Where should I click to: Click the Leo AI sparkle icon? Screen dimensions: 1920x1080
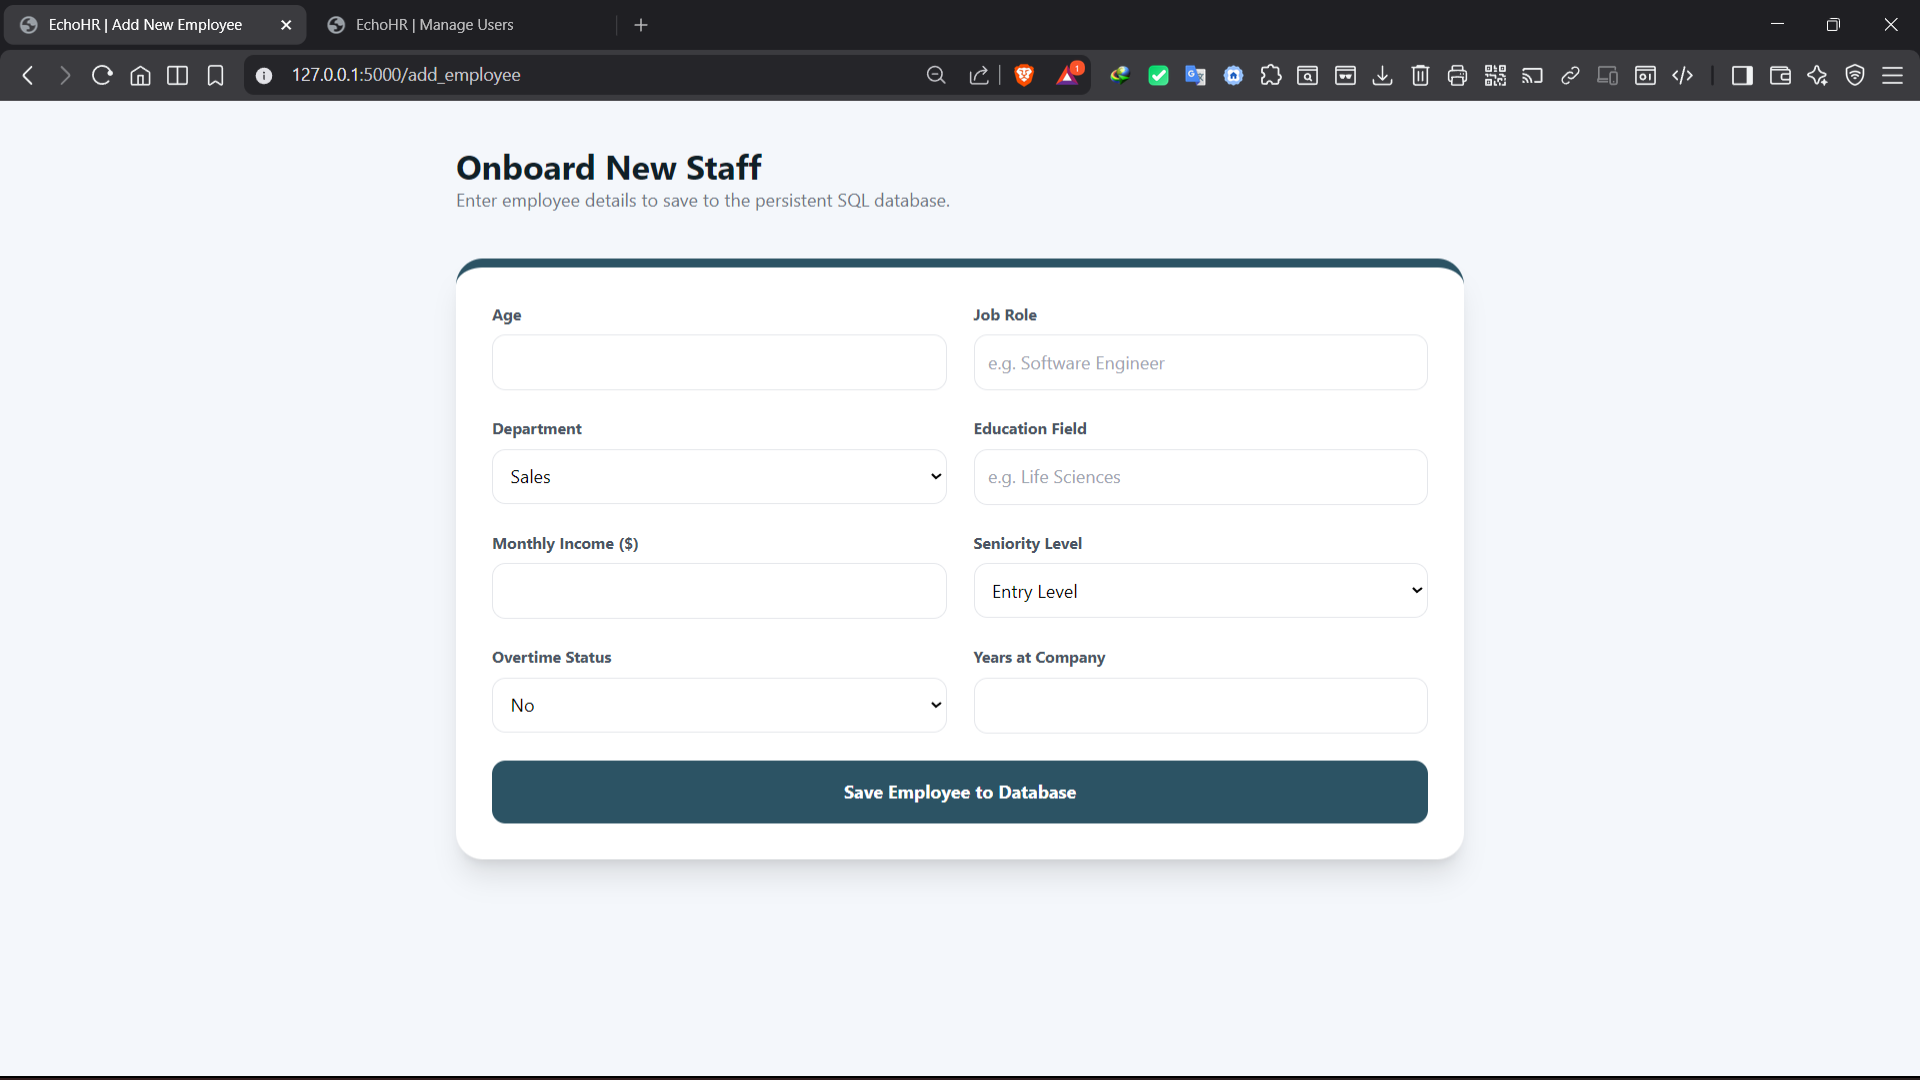click(1817, 75)
